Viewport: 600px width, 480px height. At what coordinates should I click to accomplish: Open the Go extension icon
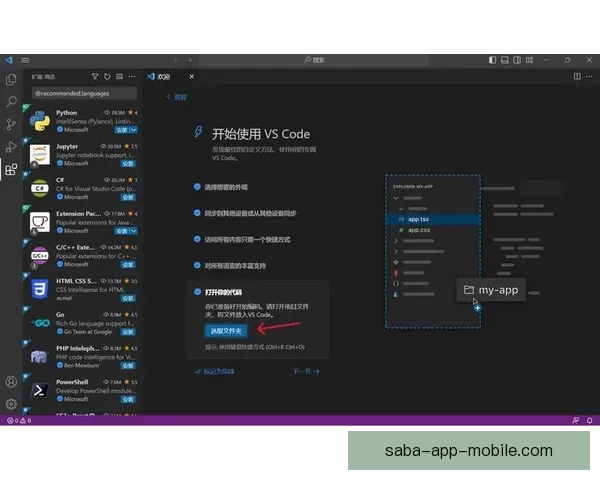pyautogui.click(x=40, y=323)
